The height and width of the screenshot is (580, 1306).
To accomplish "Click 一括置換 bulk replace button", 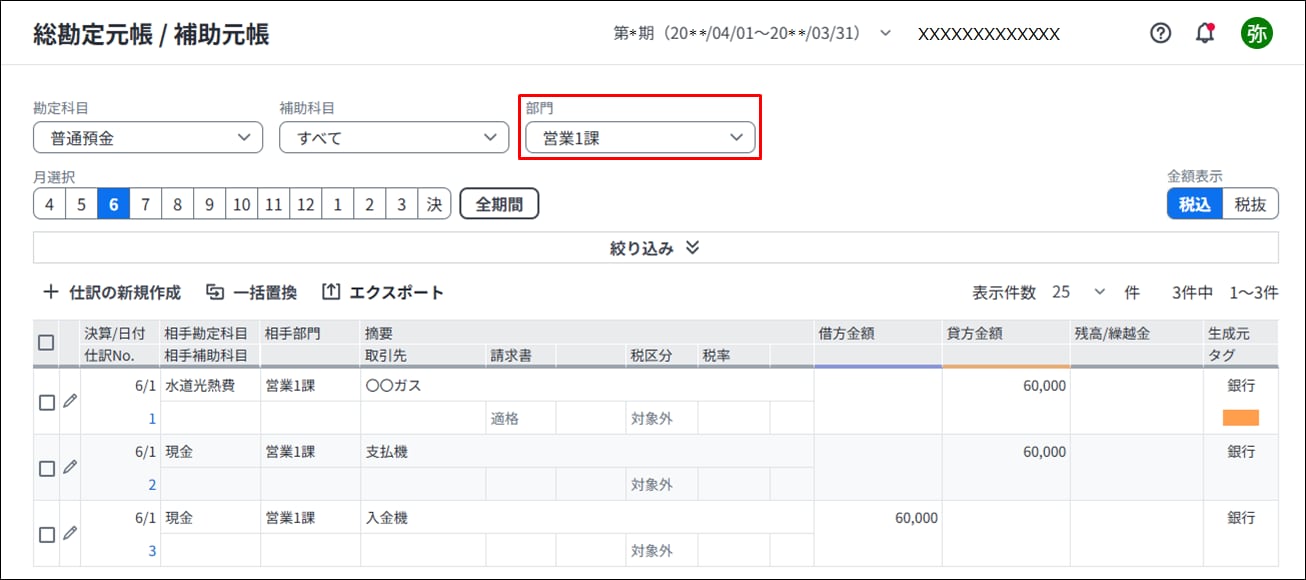I will 251,292.
